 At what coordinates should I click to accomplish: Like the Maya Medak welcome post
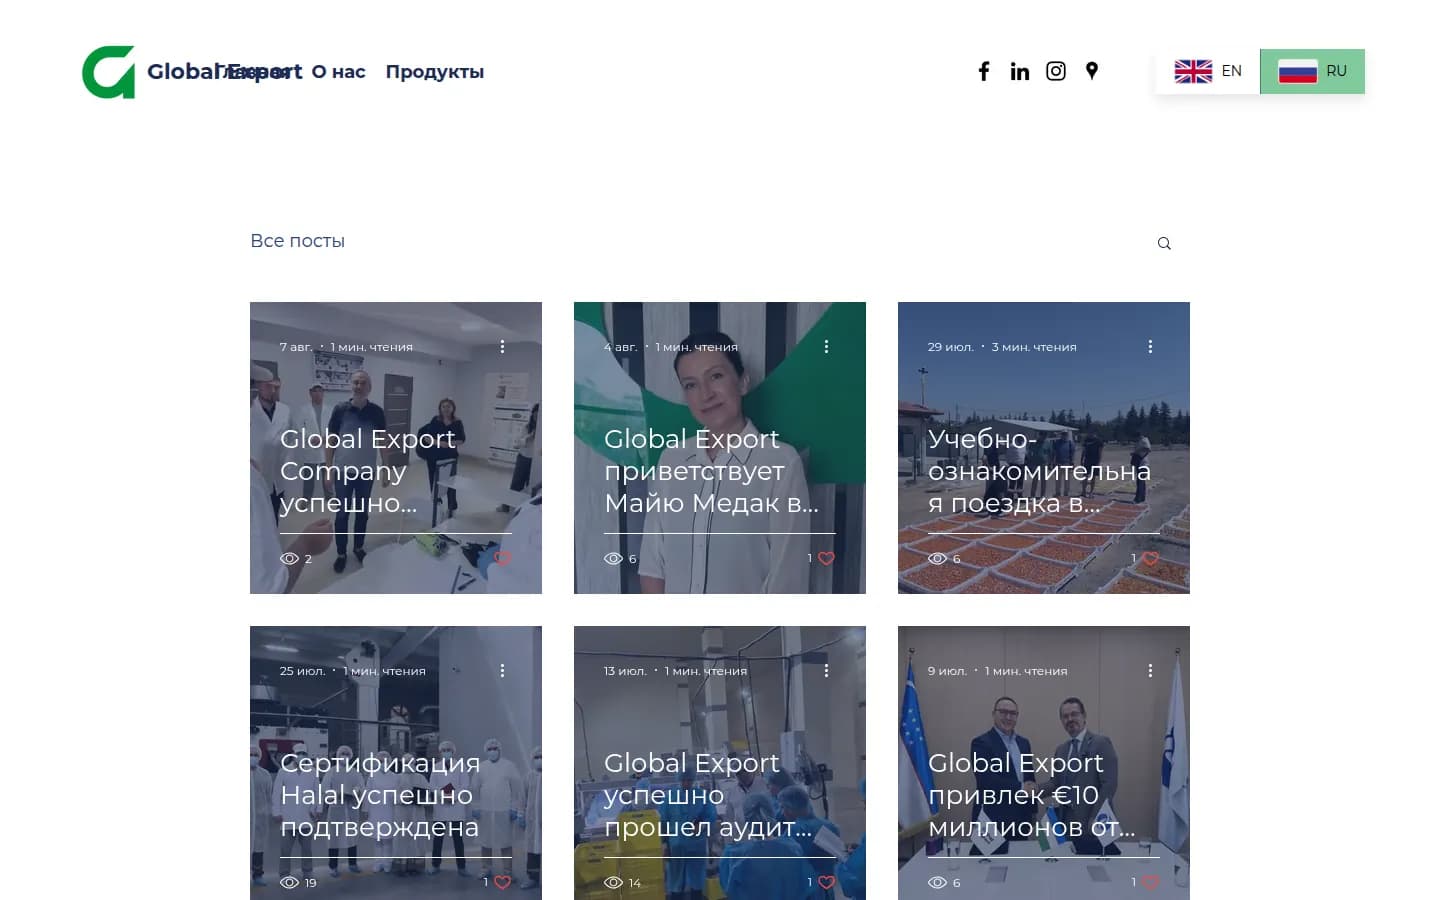click(x=826, y=558)
